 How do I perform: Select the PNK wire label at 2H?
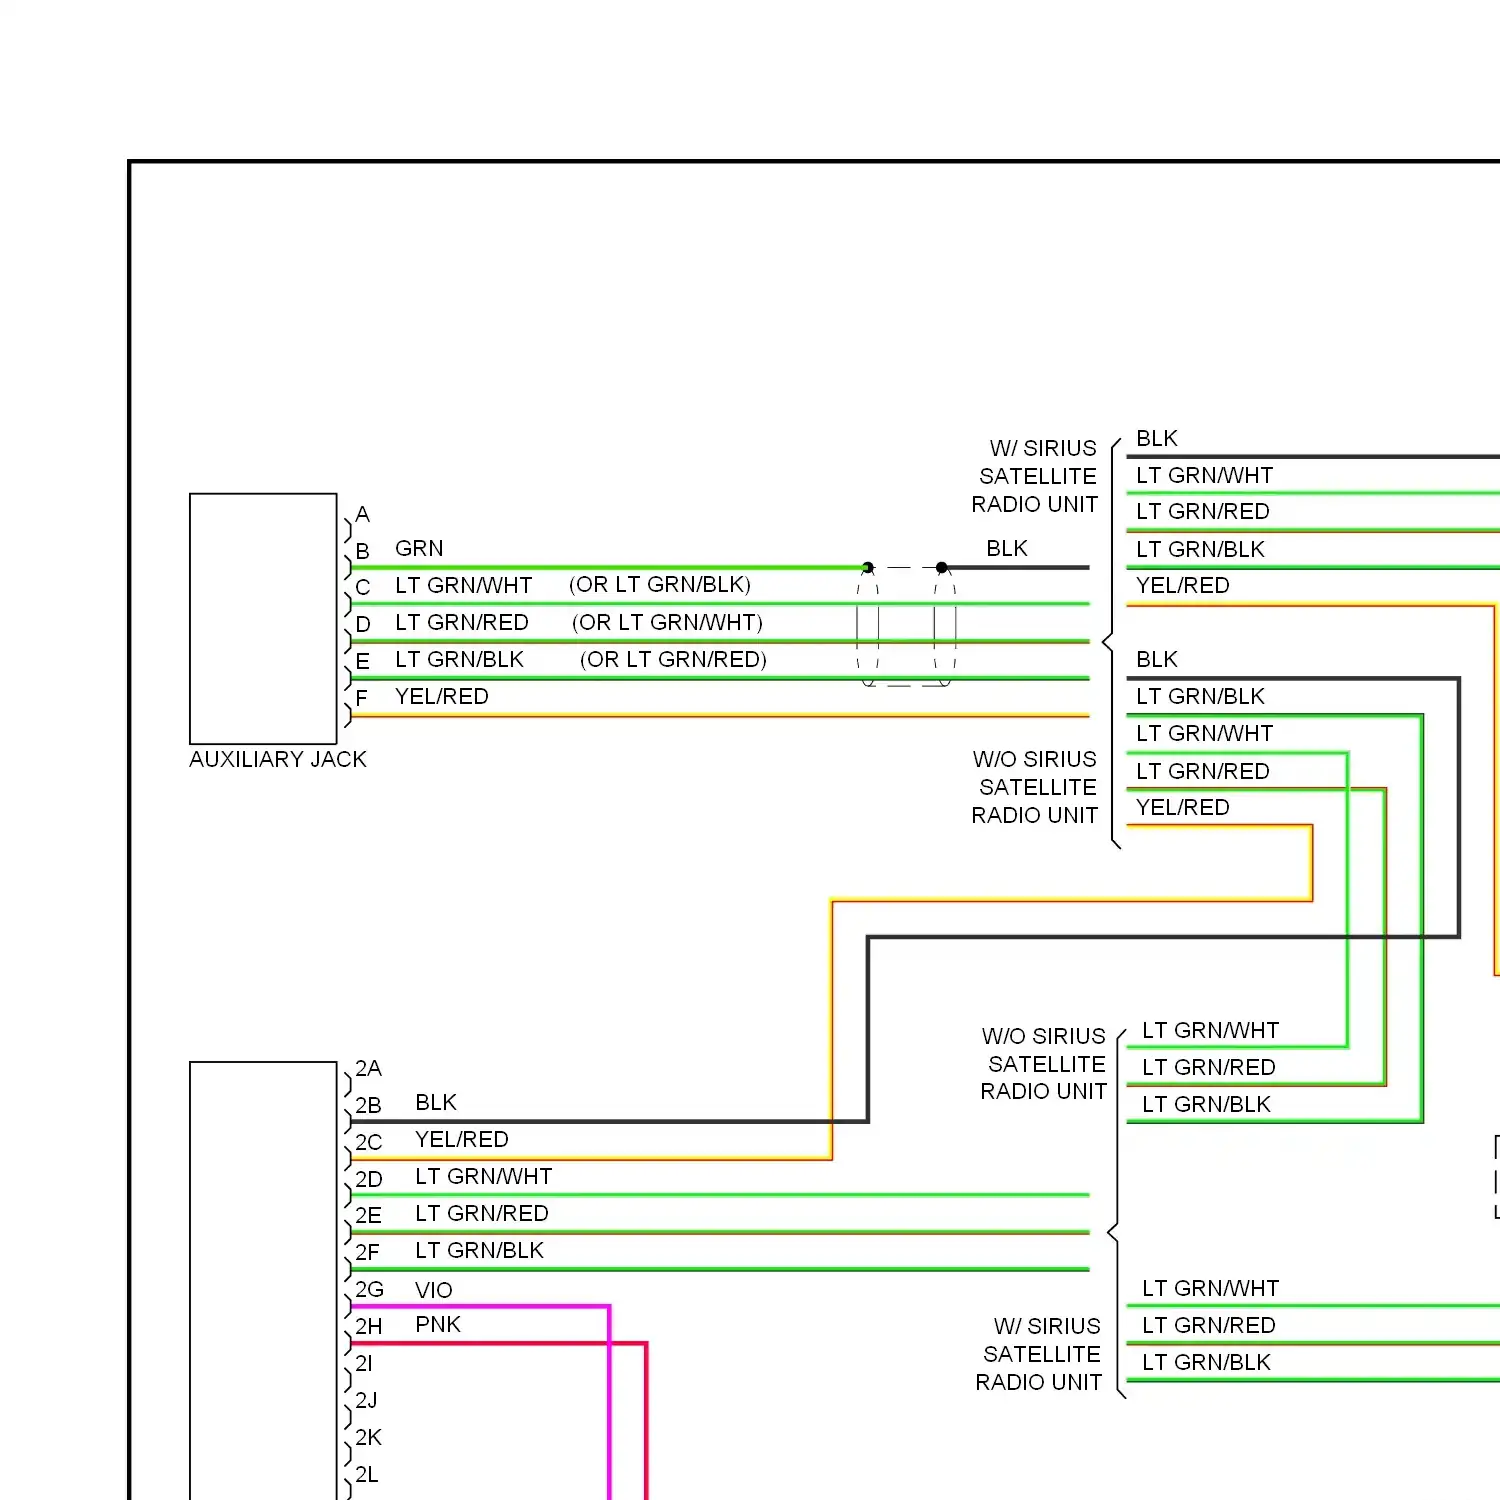(438, 1325)
